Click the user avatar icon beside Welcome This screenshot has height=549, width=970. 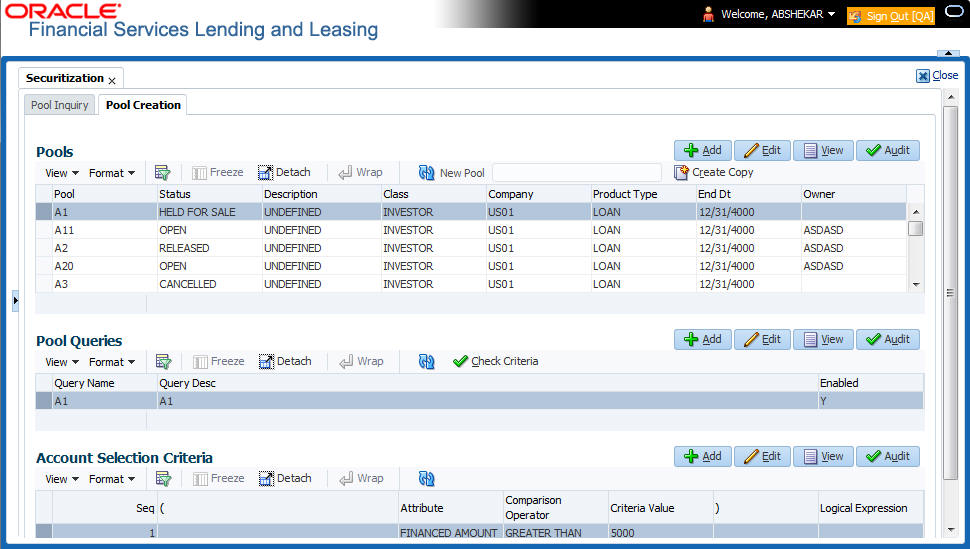[708, 14]
